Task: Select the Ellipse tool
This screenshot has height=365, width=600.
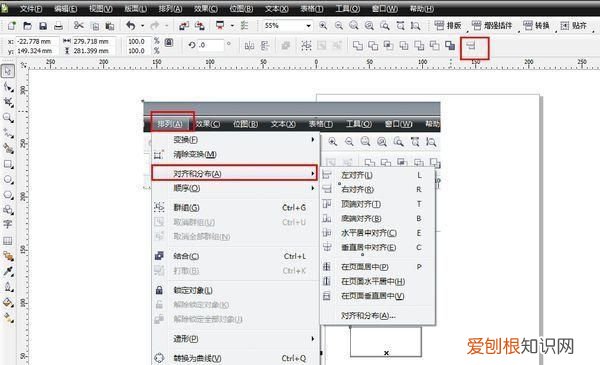Action: pyautogui.click(x=8, y=179)
